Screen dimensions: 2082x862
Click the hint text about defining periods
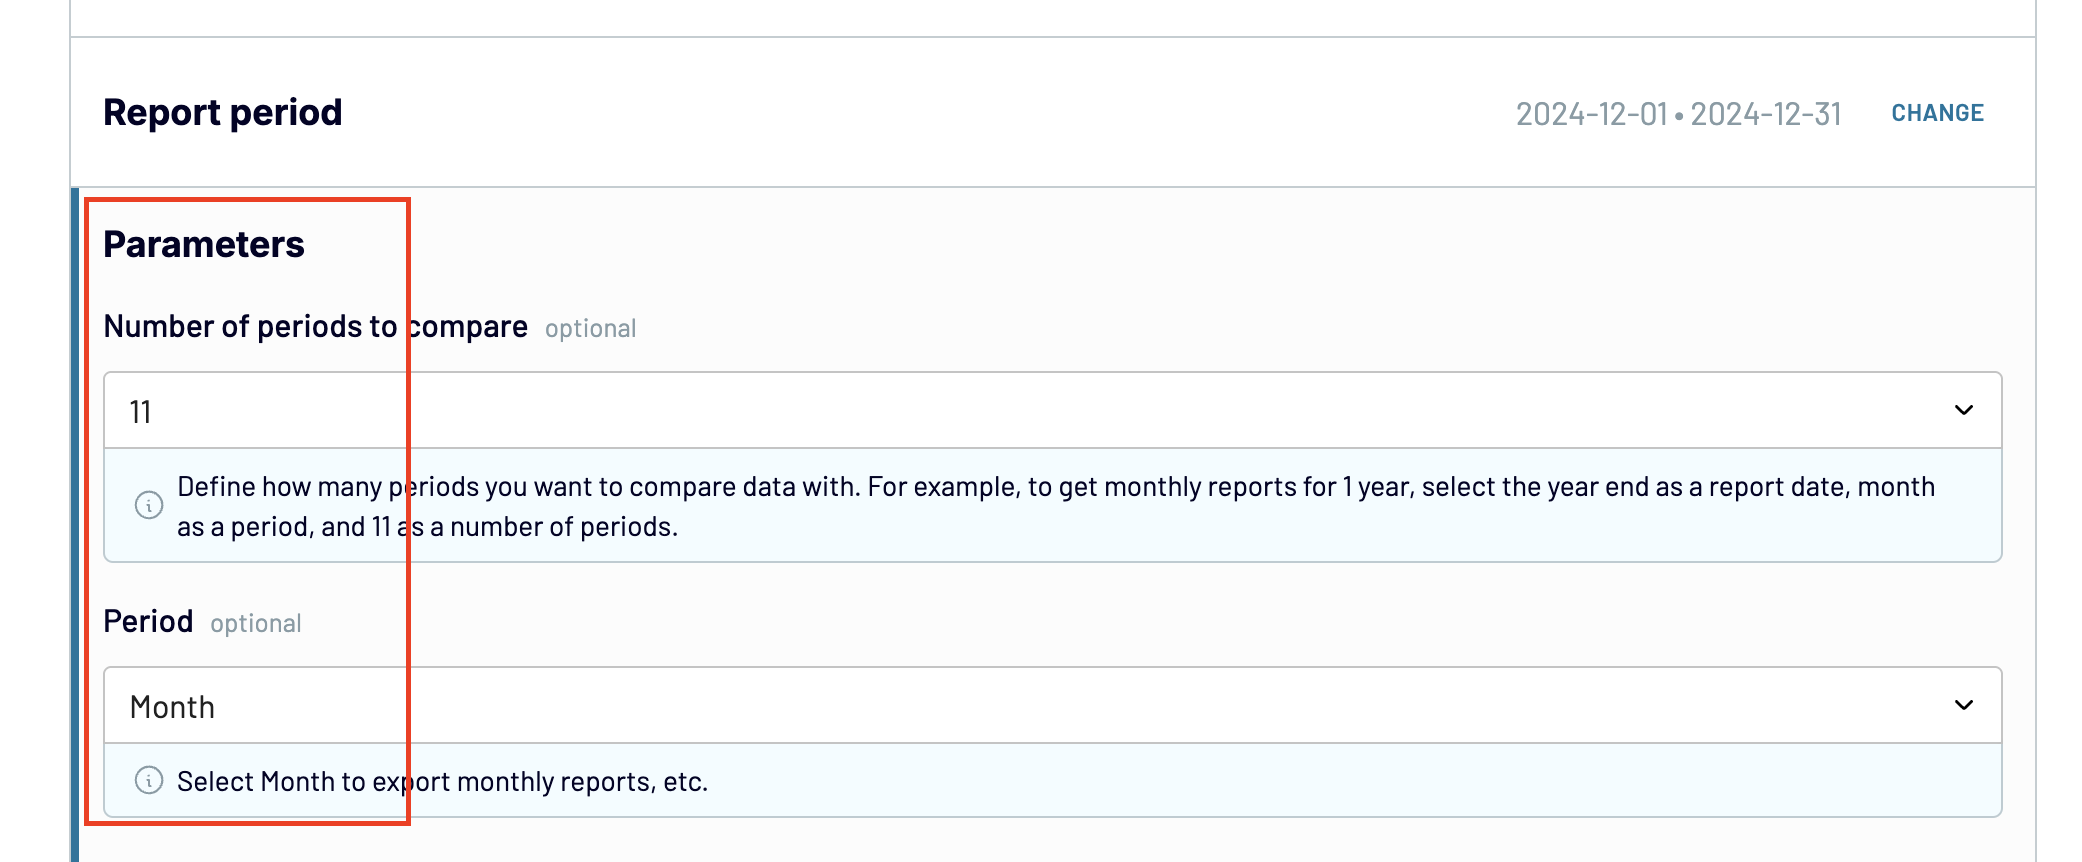coord(1056,506)
